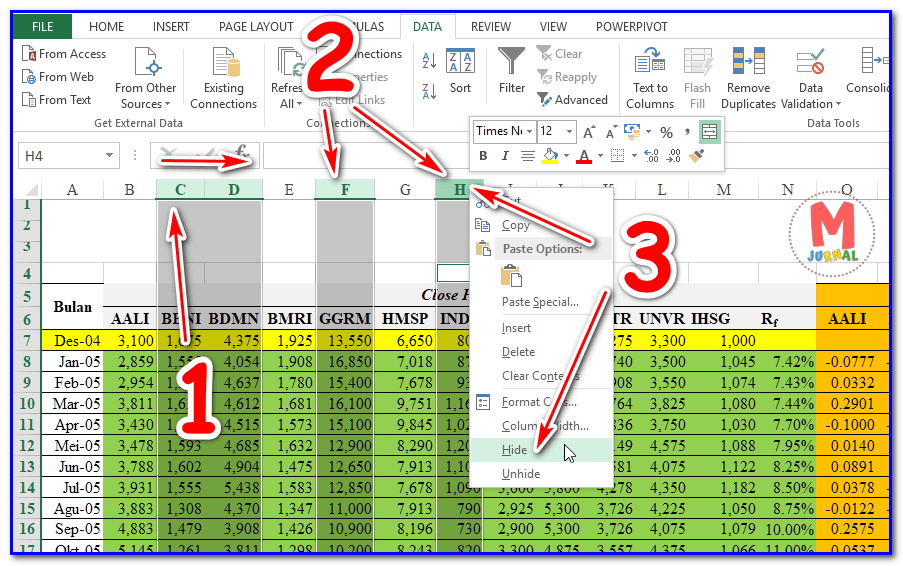The height and width of the screenshot is (566, 903).
Task: Toggle Italic in mini toolbar
Action: pyautogui.click(x=505, y=155)
